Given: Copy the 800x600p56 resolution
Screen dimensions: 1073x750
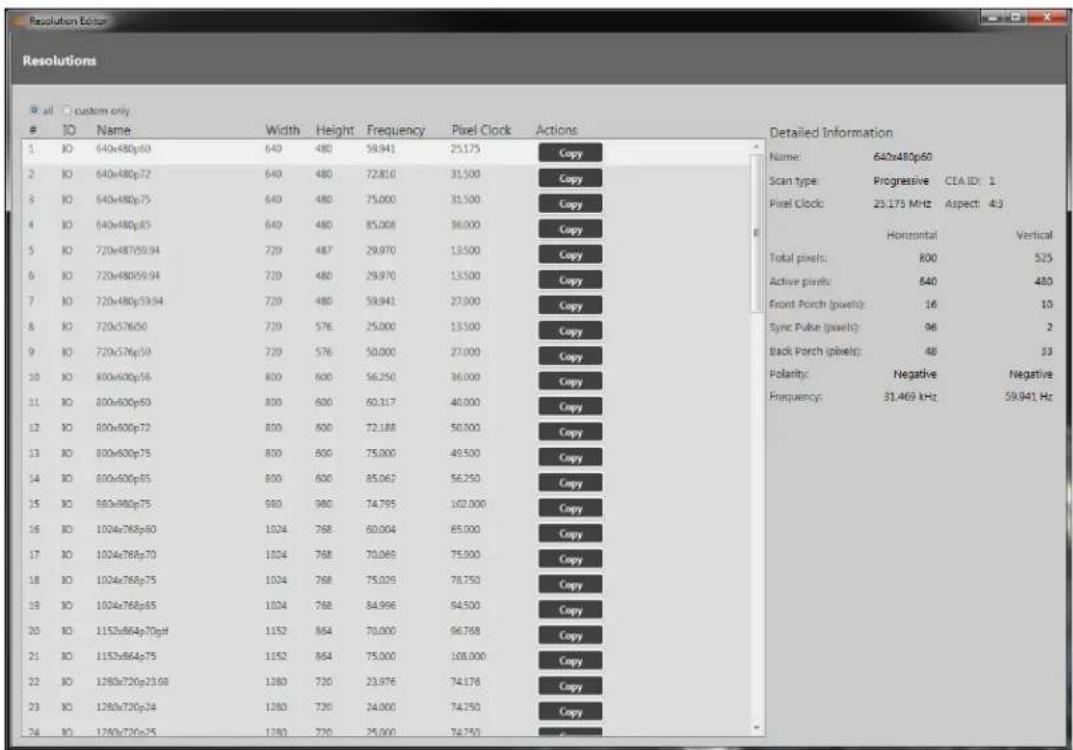Looking at the screenshot, I should coord(570,381).
